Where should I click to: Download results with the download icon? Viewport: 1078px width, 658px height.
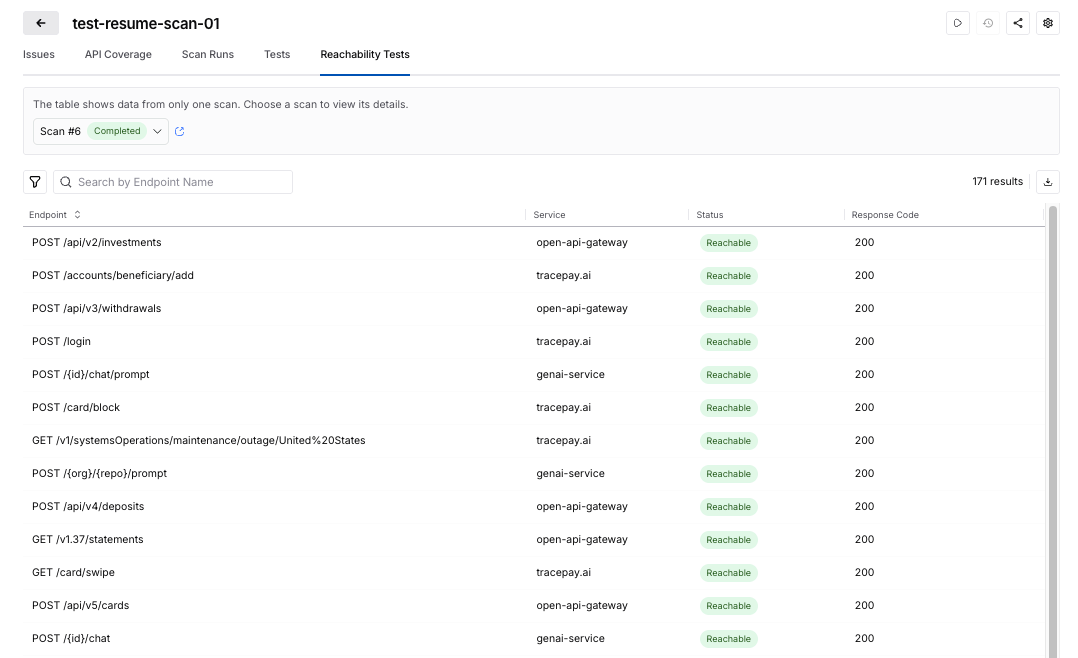point(1048,182)
